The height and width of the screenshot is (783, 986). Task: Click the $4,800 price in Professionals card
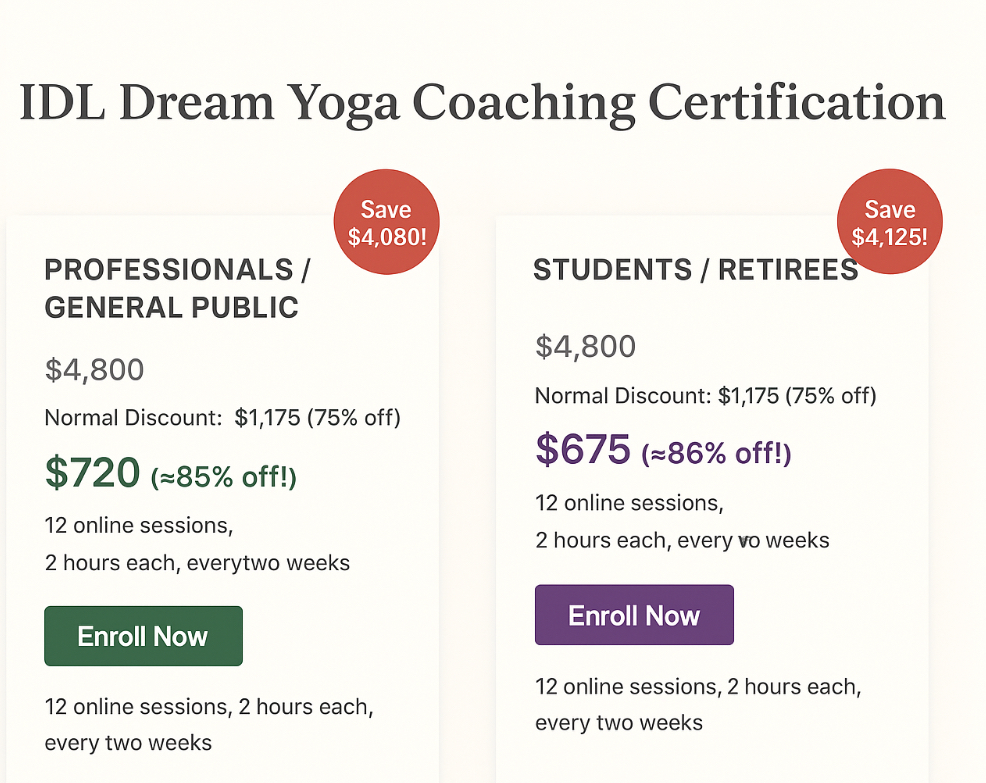click(x=95, y=370)
